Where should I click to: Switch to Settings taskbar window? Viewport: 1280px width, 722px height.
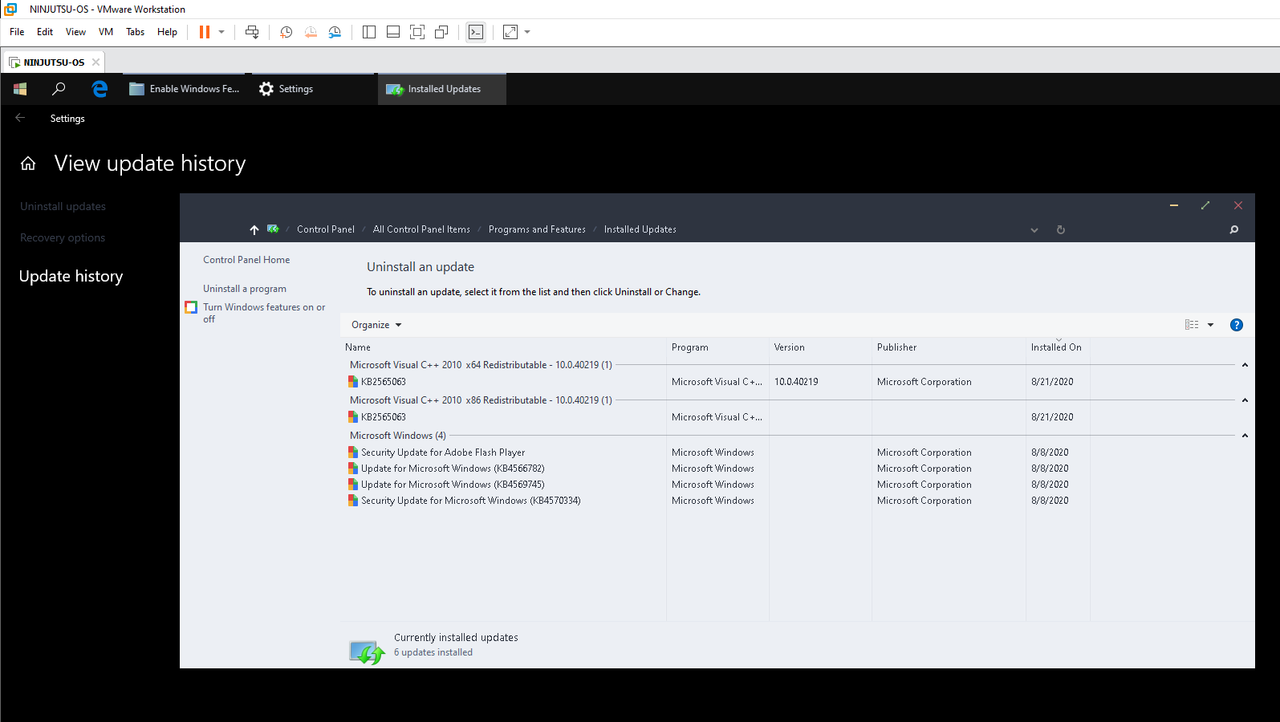[x=312, y=89]
